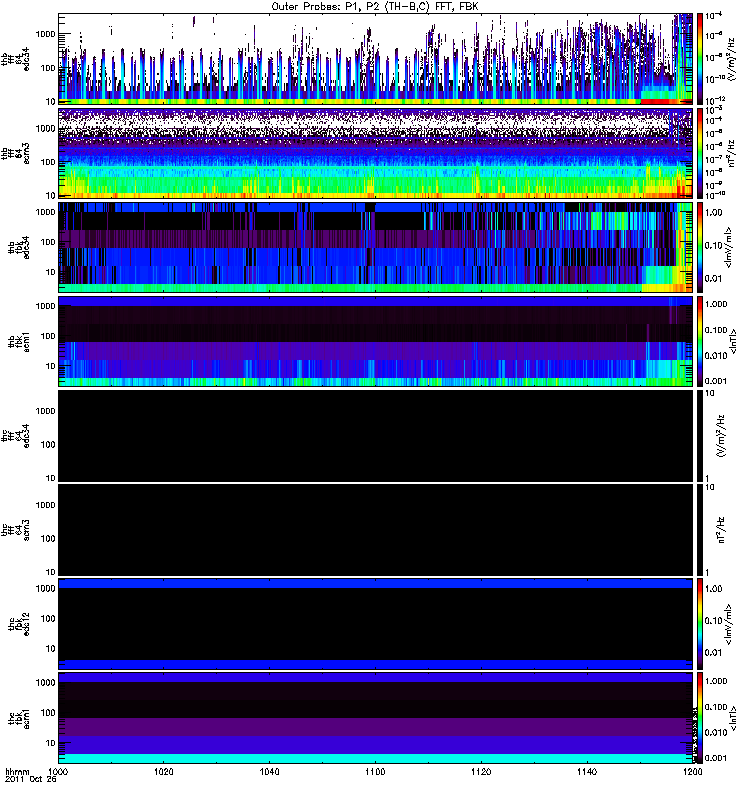Select the thb fff 64 scm3 spectrogram panel
The height and width of the screenshot is (800, 750).
coord(375,153)
